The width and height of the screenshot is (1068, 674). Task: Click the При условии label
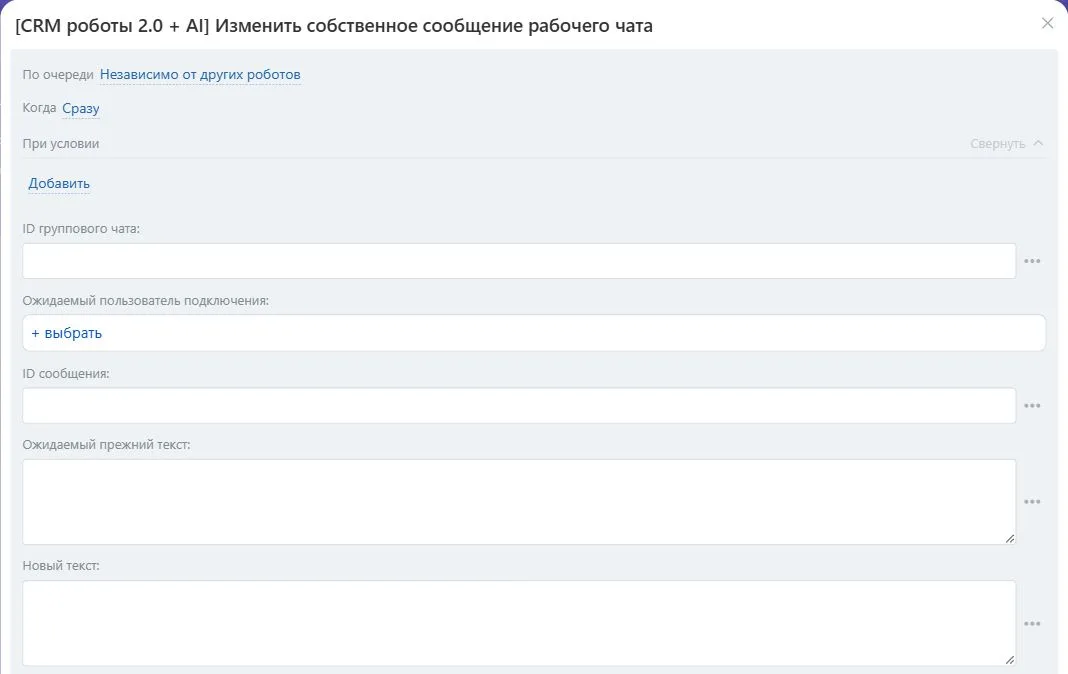pos(61,144)
